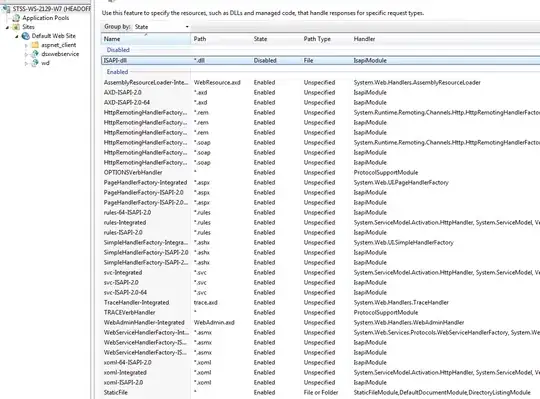Select the wd tree item label
This screenshot has height=399, width=540.
[45, 63]
